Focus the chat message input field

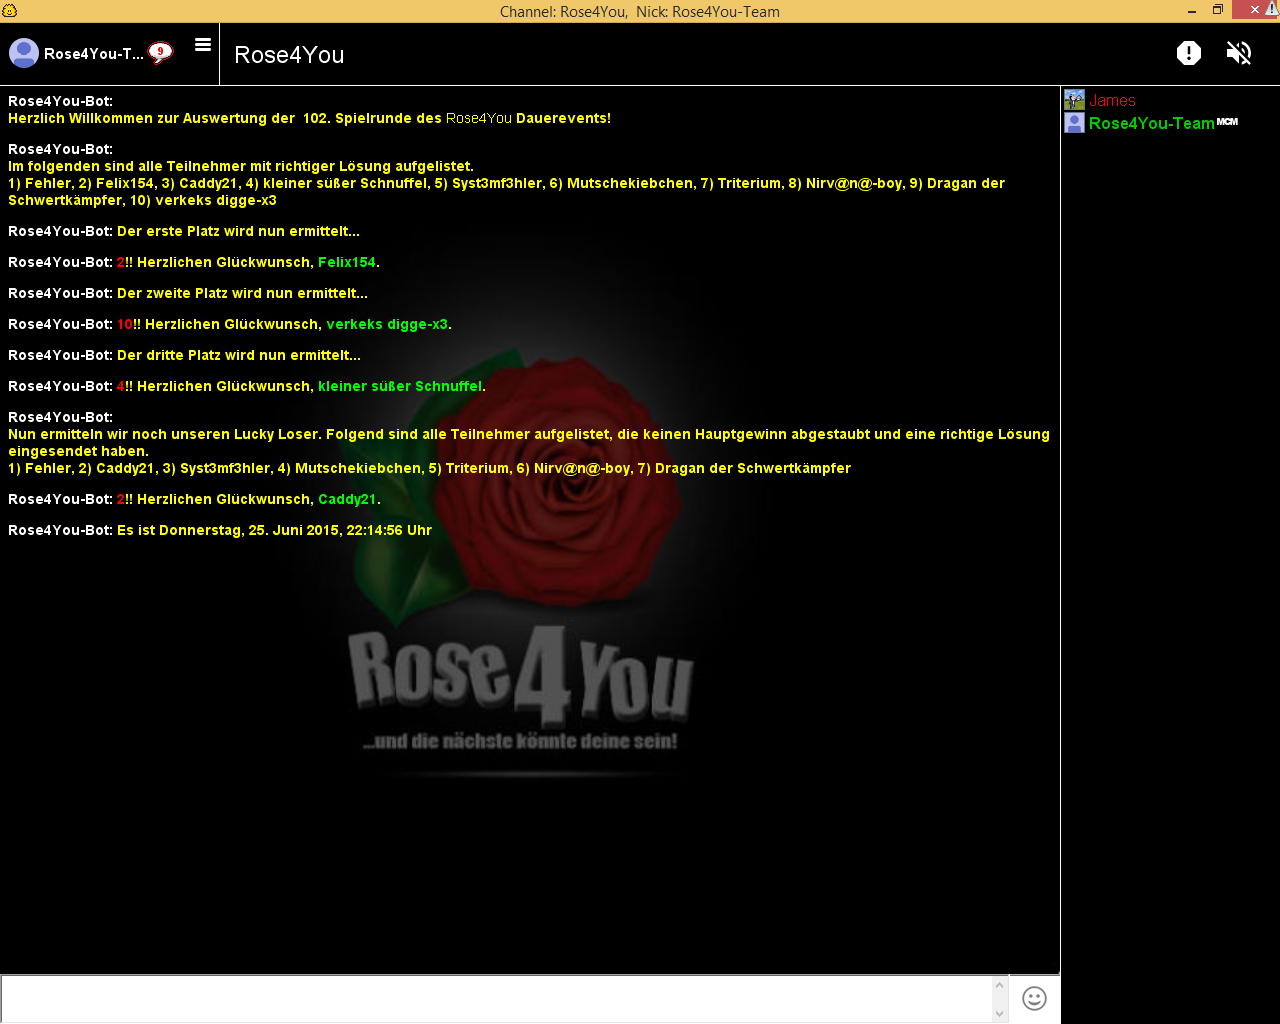[x=495, y=999]
